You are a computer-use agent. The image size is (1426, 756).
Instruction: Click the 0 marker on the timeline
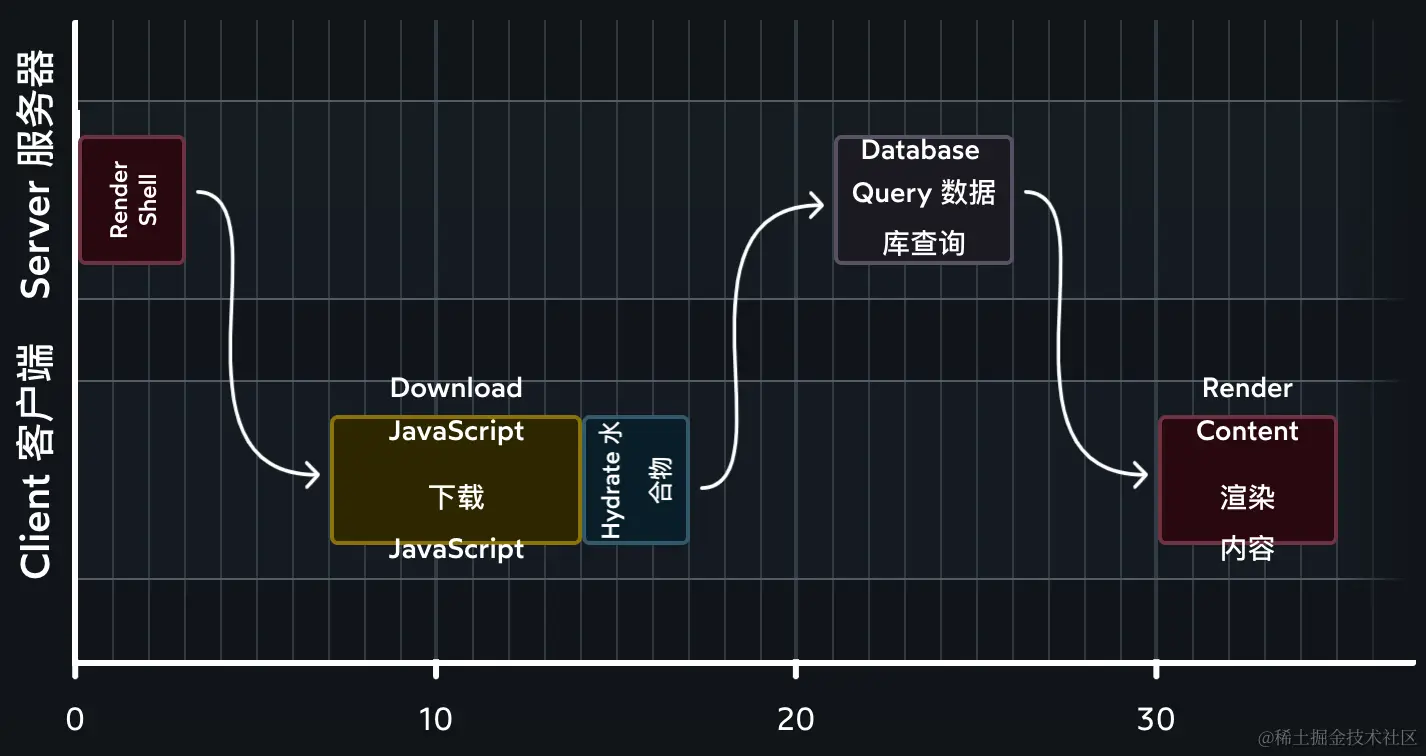tap(74, 718)
